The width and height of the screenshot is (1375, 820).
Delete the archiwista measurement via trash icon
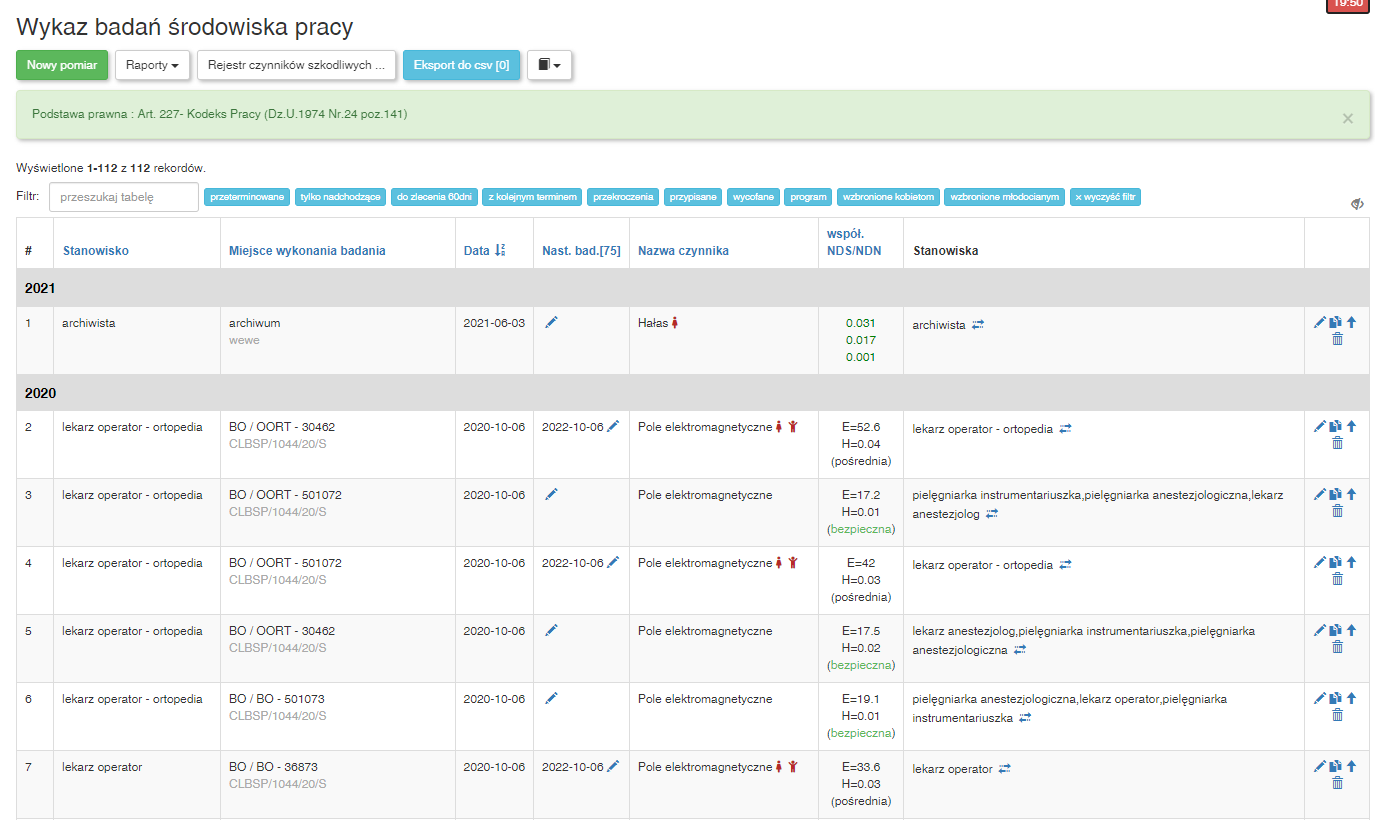point(1337,340)
